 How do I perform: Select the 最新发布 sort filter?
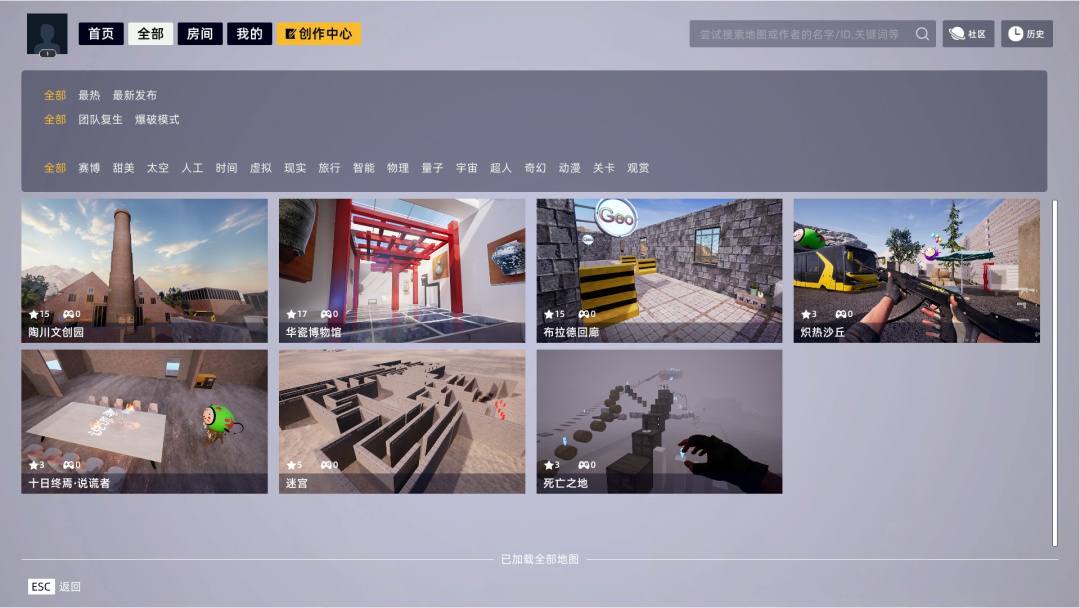[134, 95]
